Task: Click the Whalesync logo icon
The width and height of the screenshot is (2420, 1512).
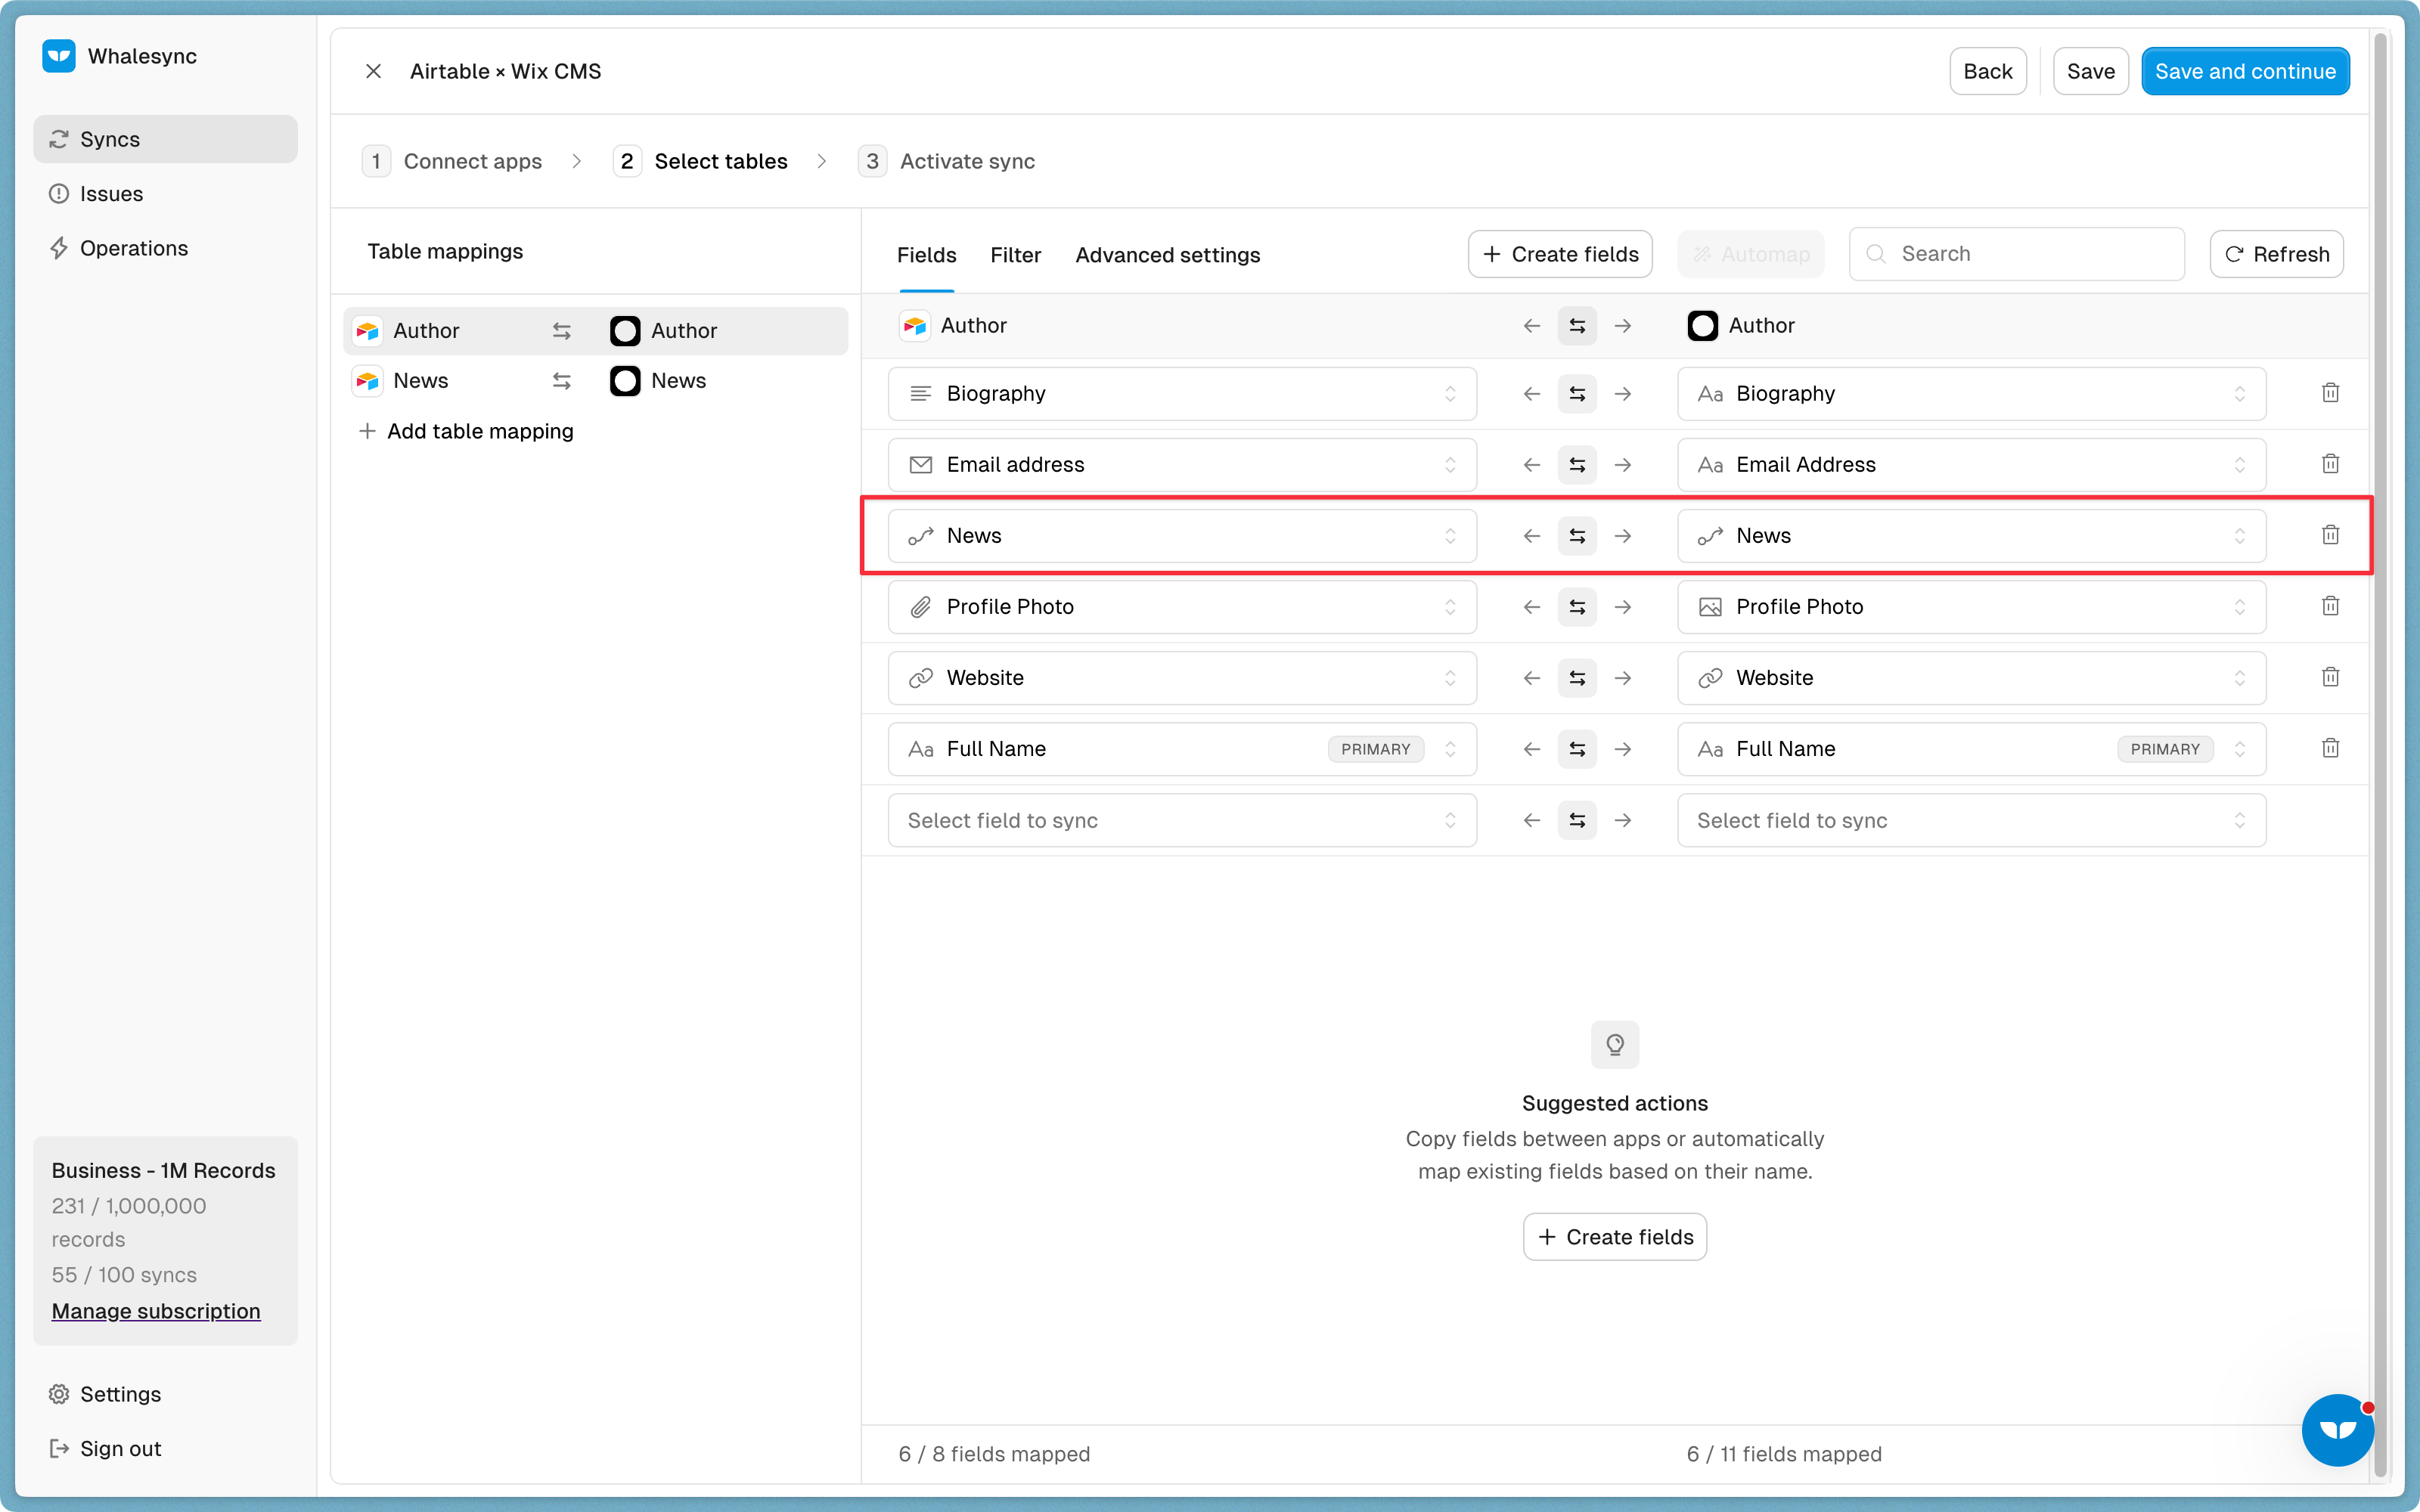Action: [59, 56]
